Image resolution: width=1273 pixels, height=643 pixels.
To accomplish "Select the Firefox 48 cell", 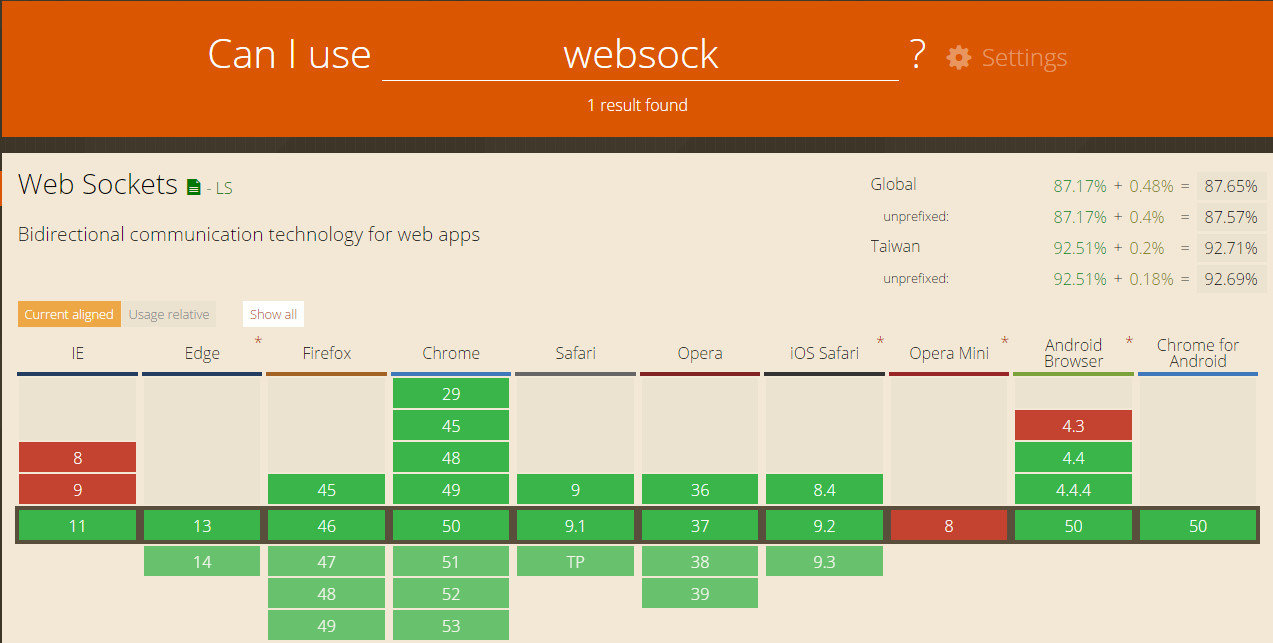I will pyautogui.click(x=327, y=594).
